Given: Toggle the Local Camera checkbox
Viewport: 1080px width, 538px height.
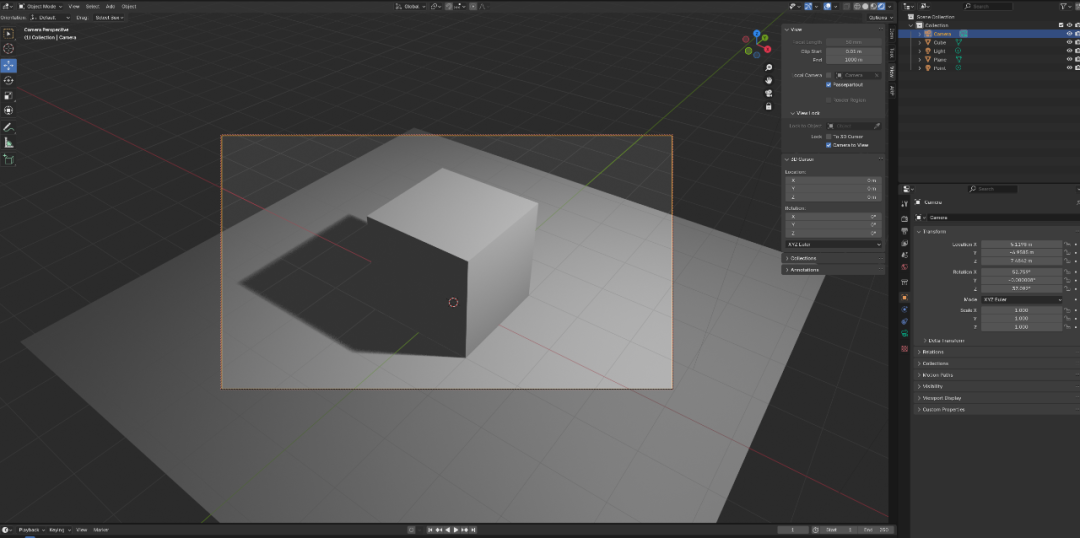Looking at the screenshot, I should [x=829, y=75].
